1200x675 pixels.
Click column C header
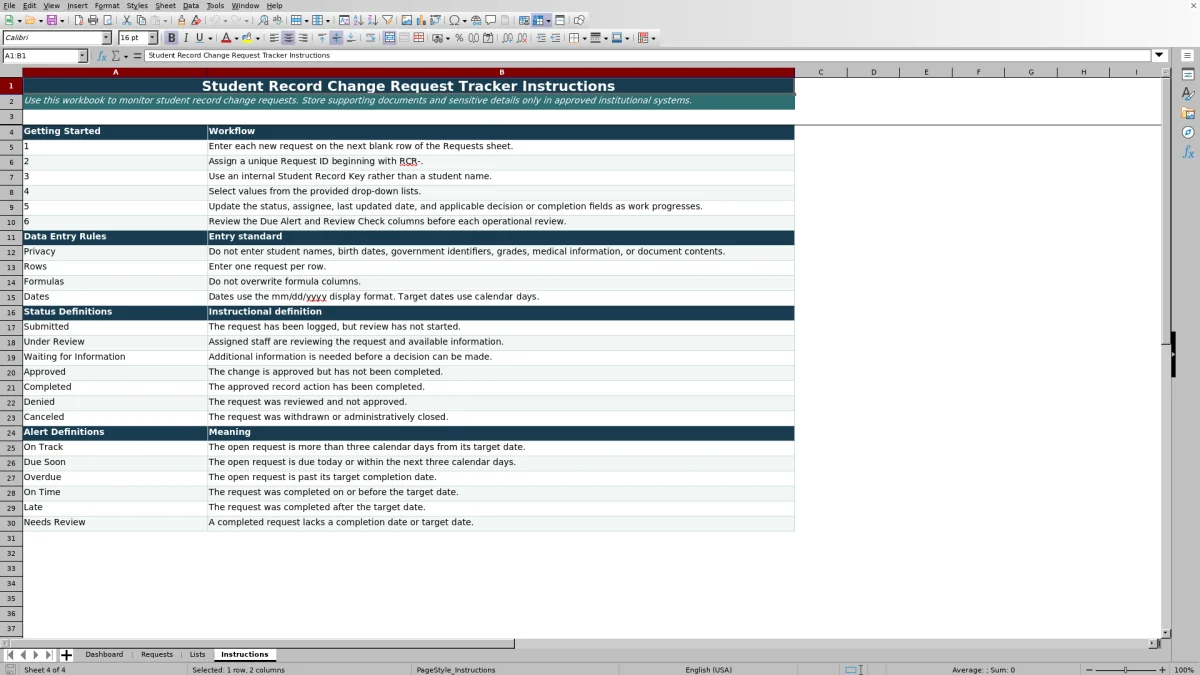(821, 72)
